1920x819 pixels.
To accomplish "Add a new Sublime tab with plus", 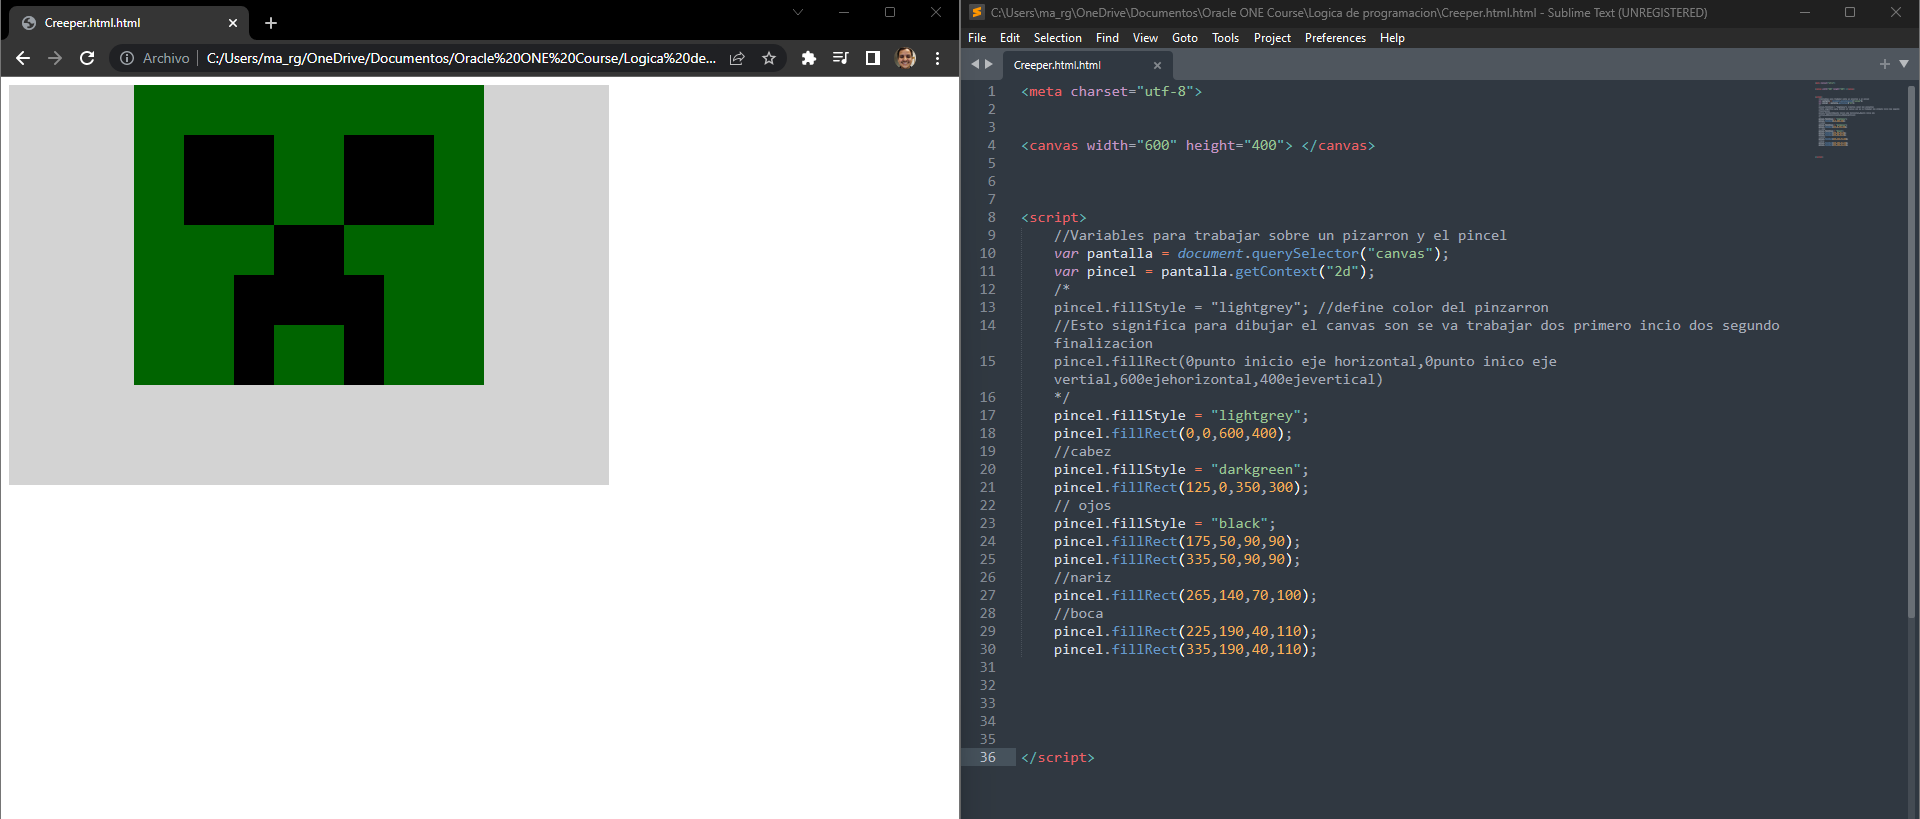I will coord(1885,64).
